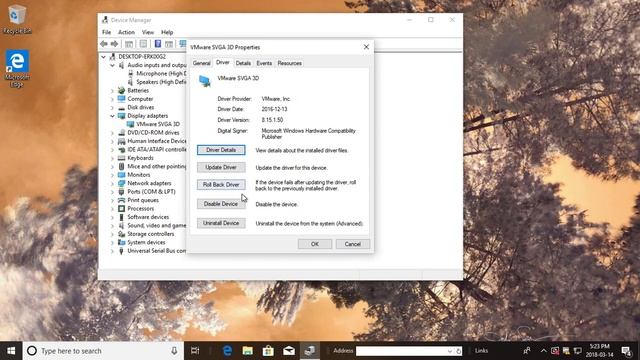The width and height of the screenshot is (640, 360).
Task: Expand the Ports (COM & LPT) node
Action: (x=112, y=192)
